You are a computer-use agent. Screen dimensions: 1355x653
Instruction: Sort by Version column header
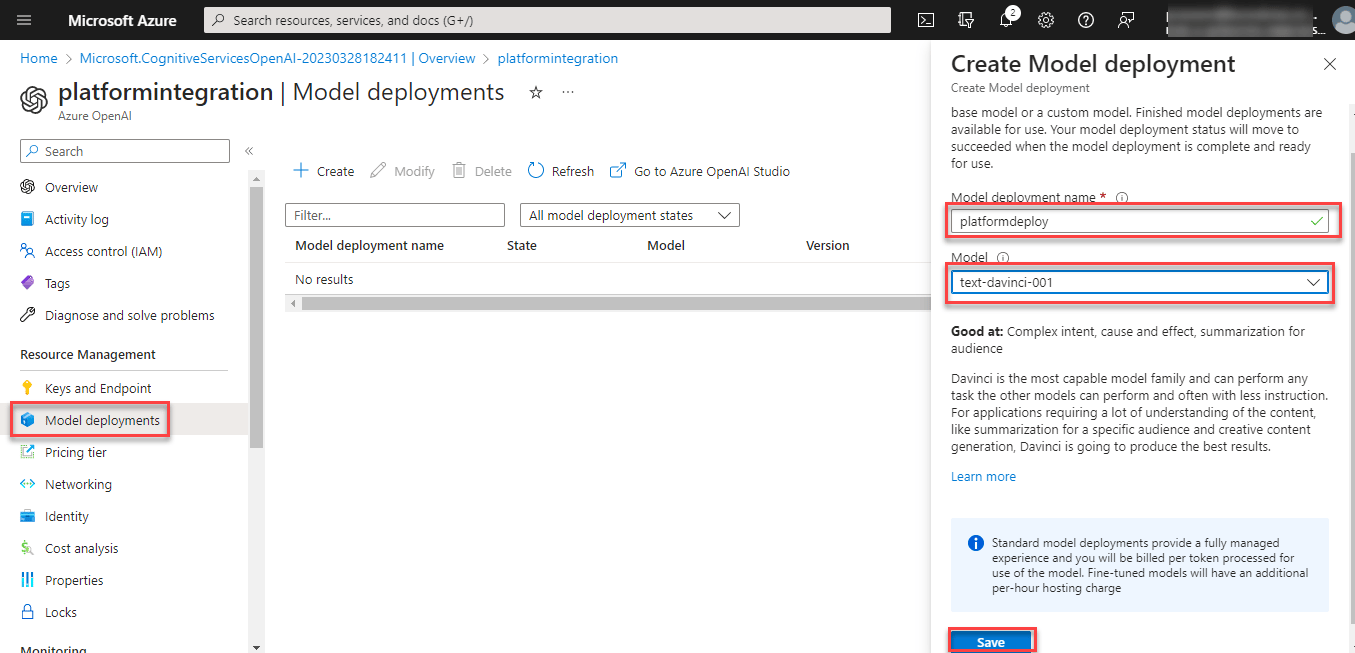(828, 245)
